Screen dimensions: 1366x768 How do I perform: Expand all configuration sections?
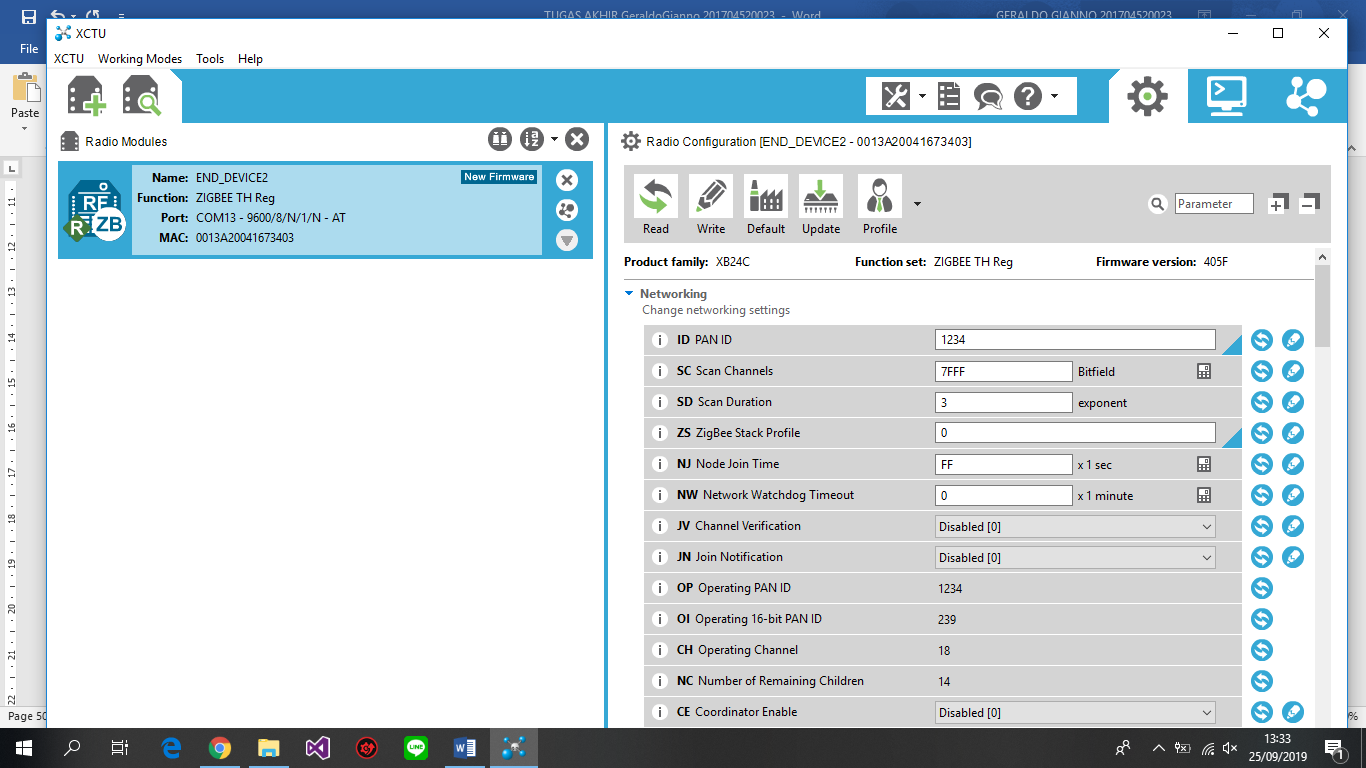click(1277, 204)
